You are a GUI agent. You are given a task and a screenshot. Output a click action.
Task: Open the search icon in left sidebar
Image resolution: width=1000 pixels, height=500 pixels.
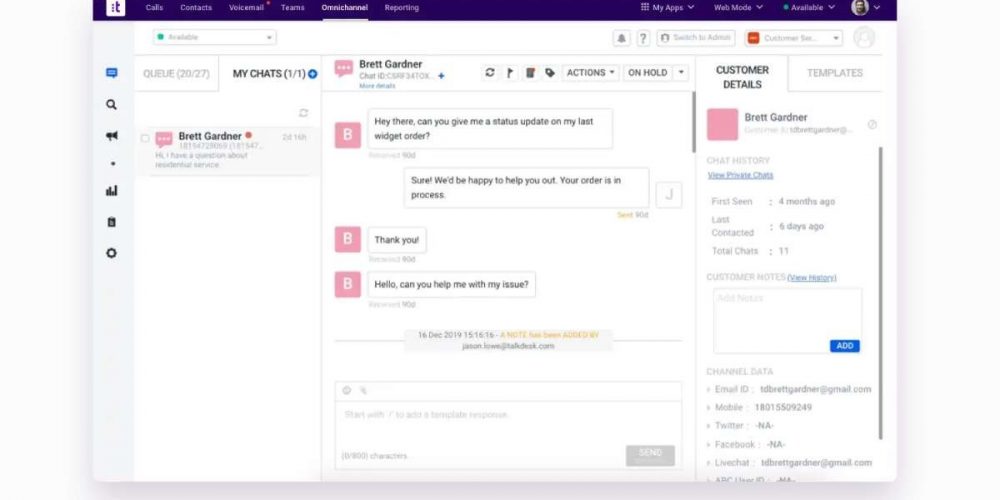[111, 104]
